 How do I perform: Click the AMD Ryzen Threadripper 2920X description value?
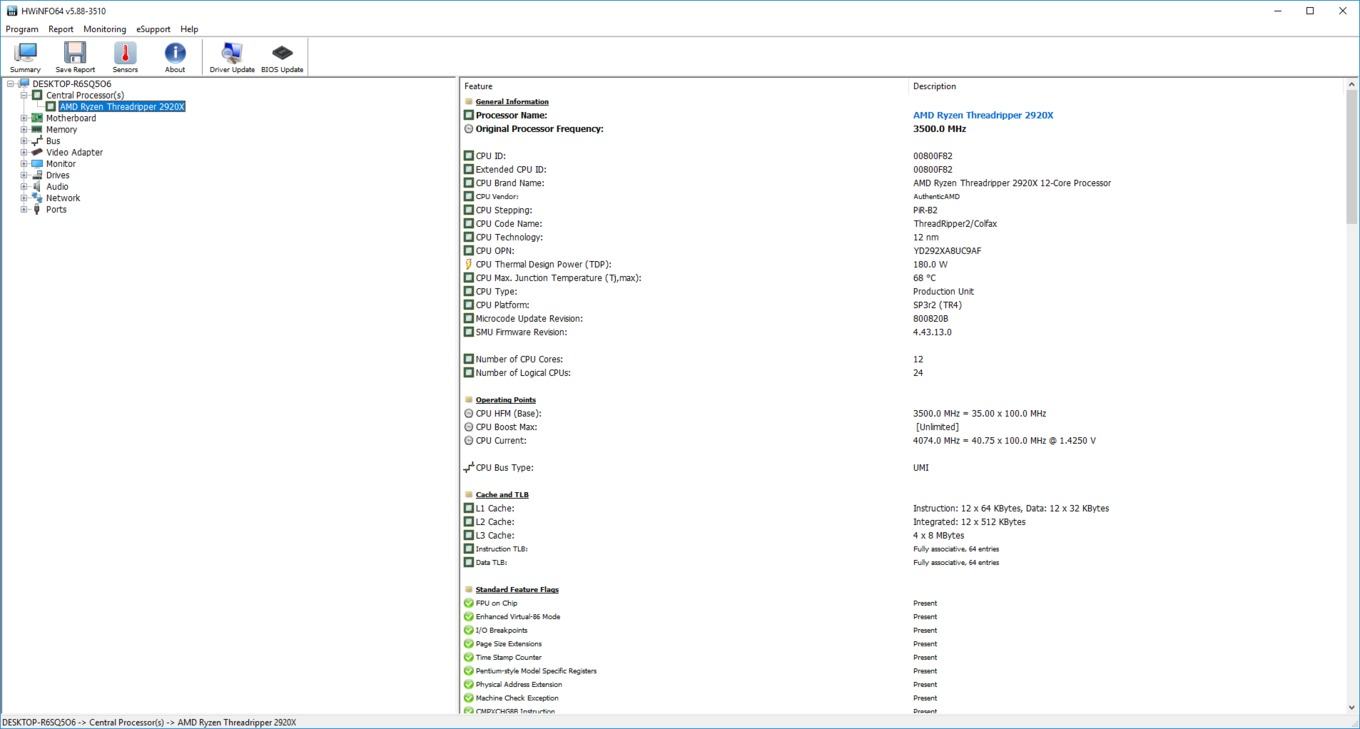(x=983, y=115)
